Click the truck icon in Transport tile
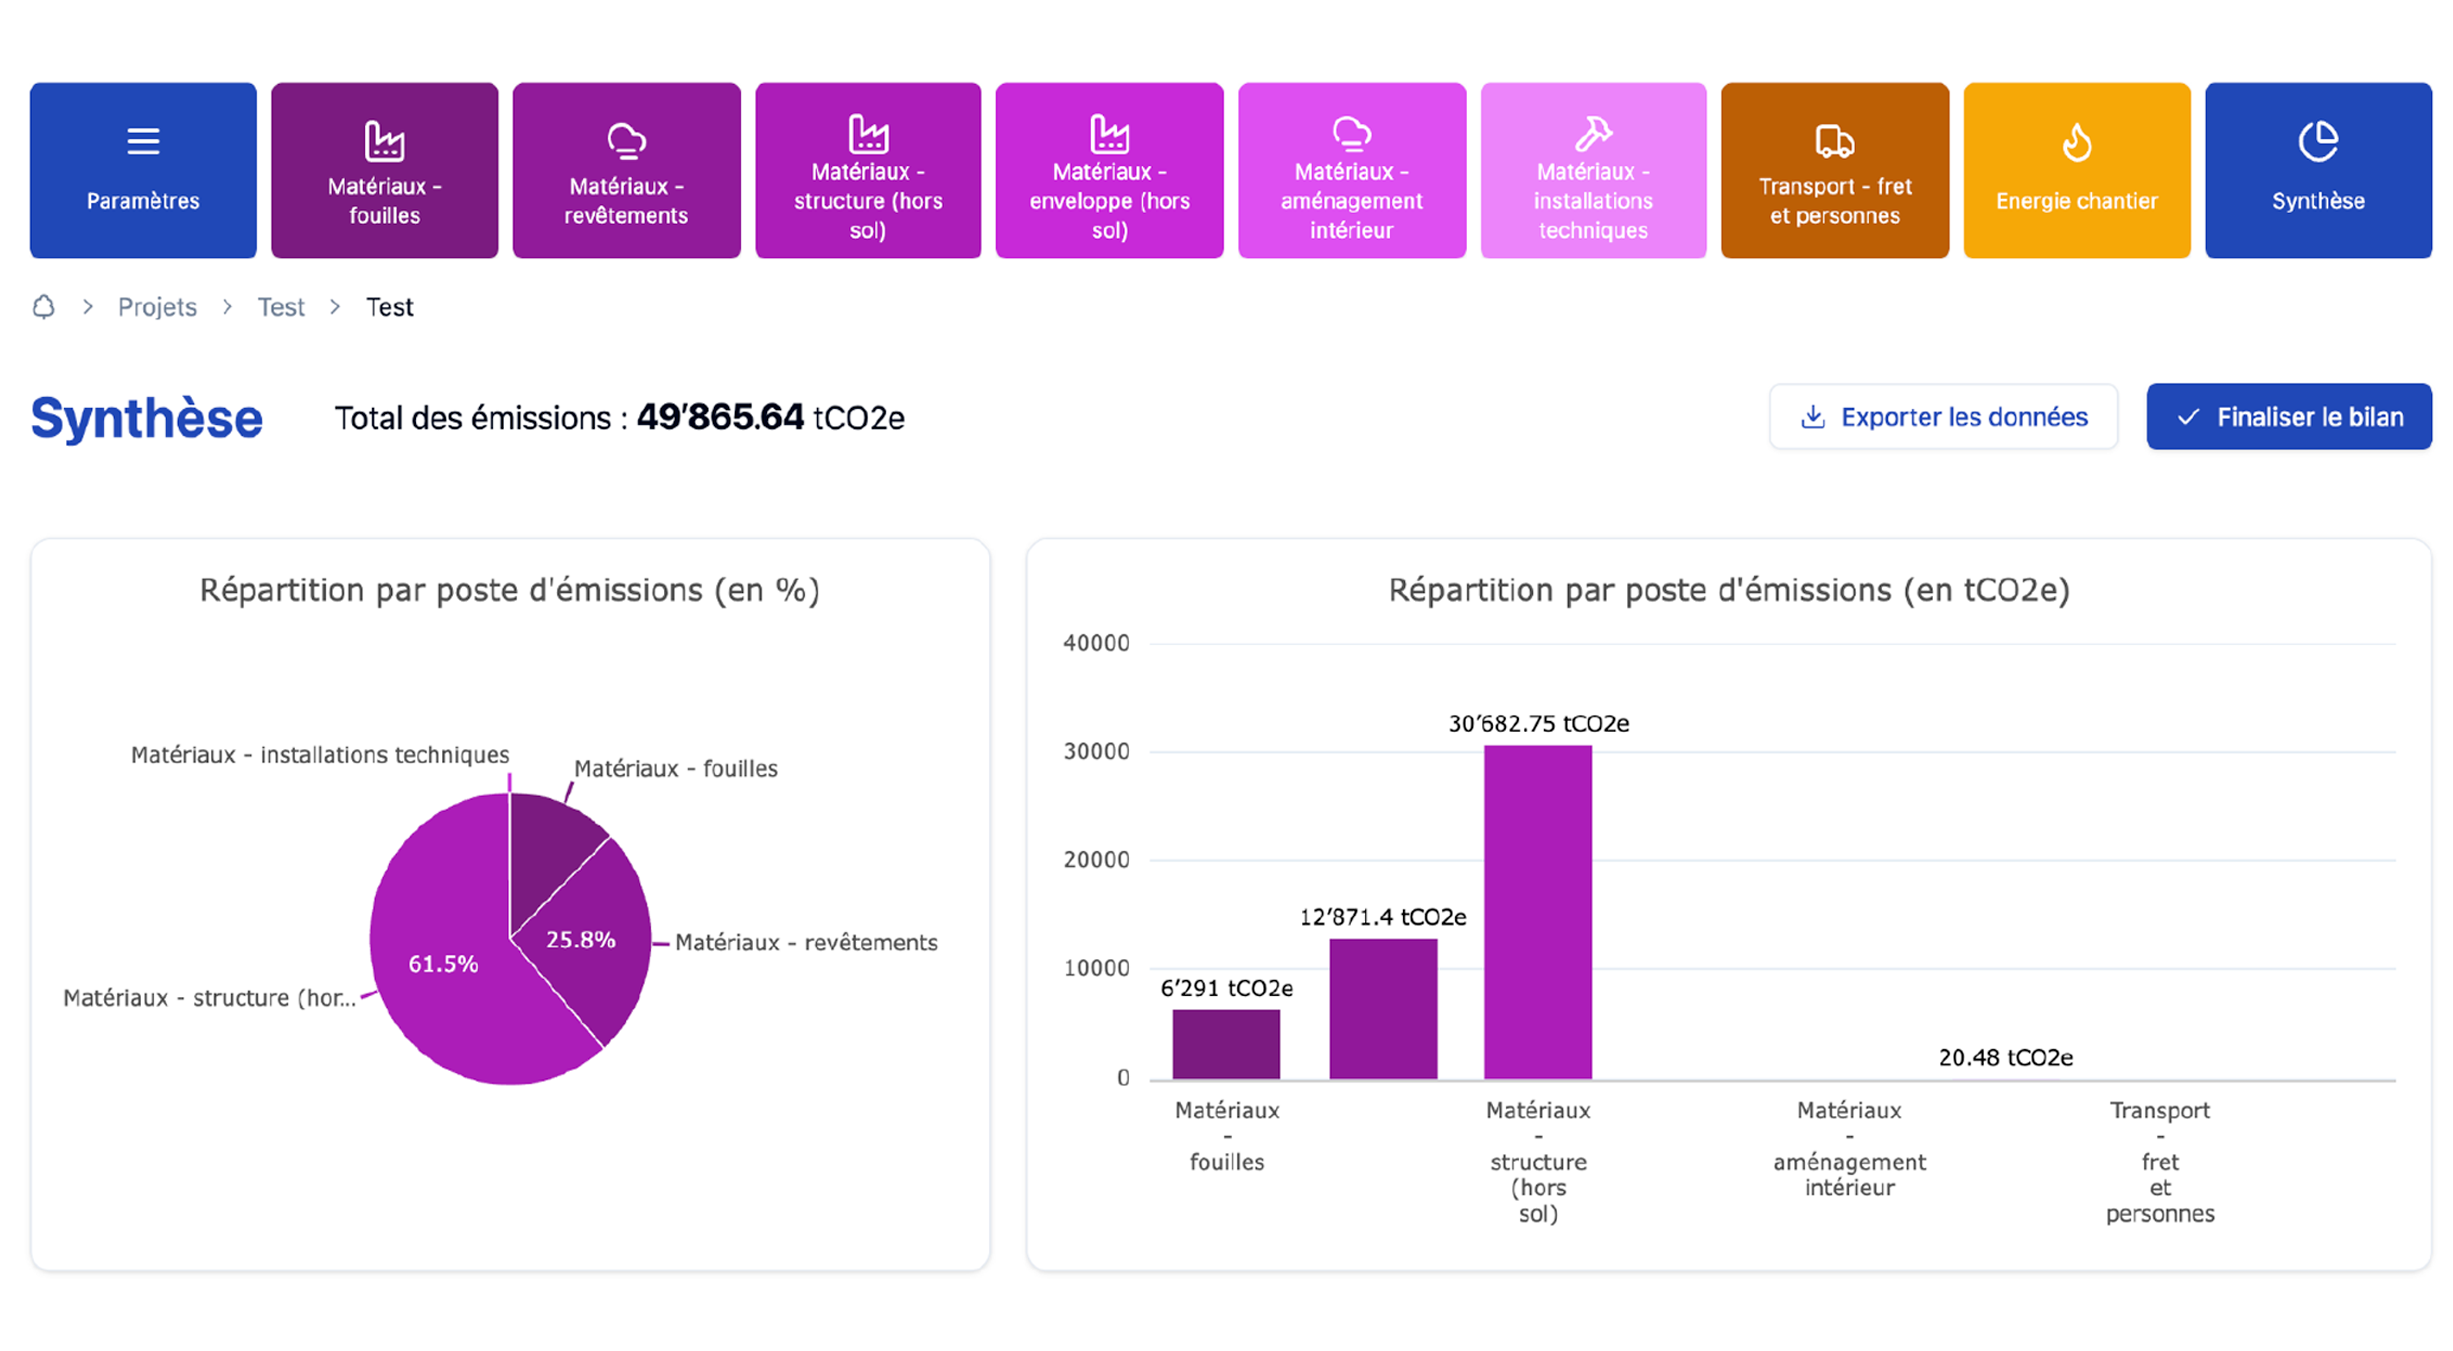 [1835, 141]
